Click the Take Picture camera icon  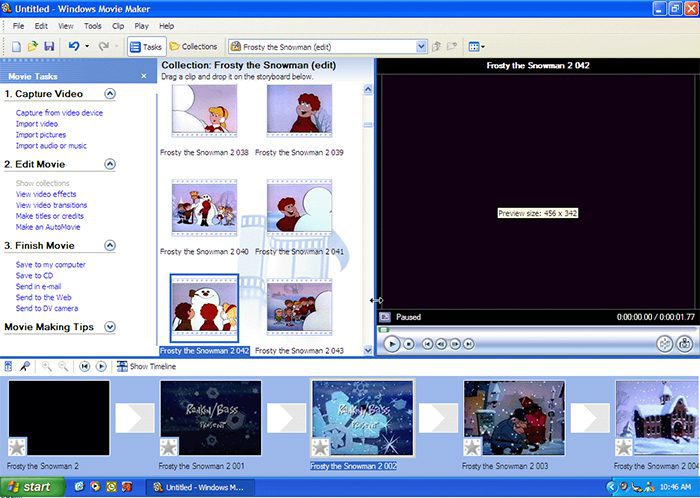click(x=684, y=344)
